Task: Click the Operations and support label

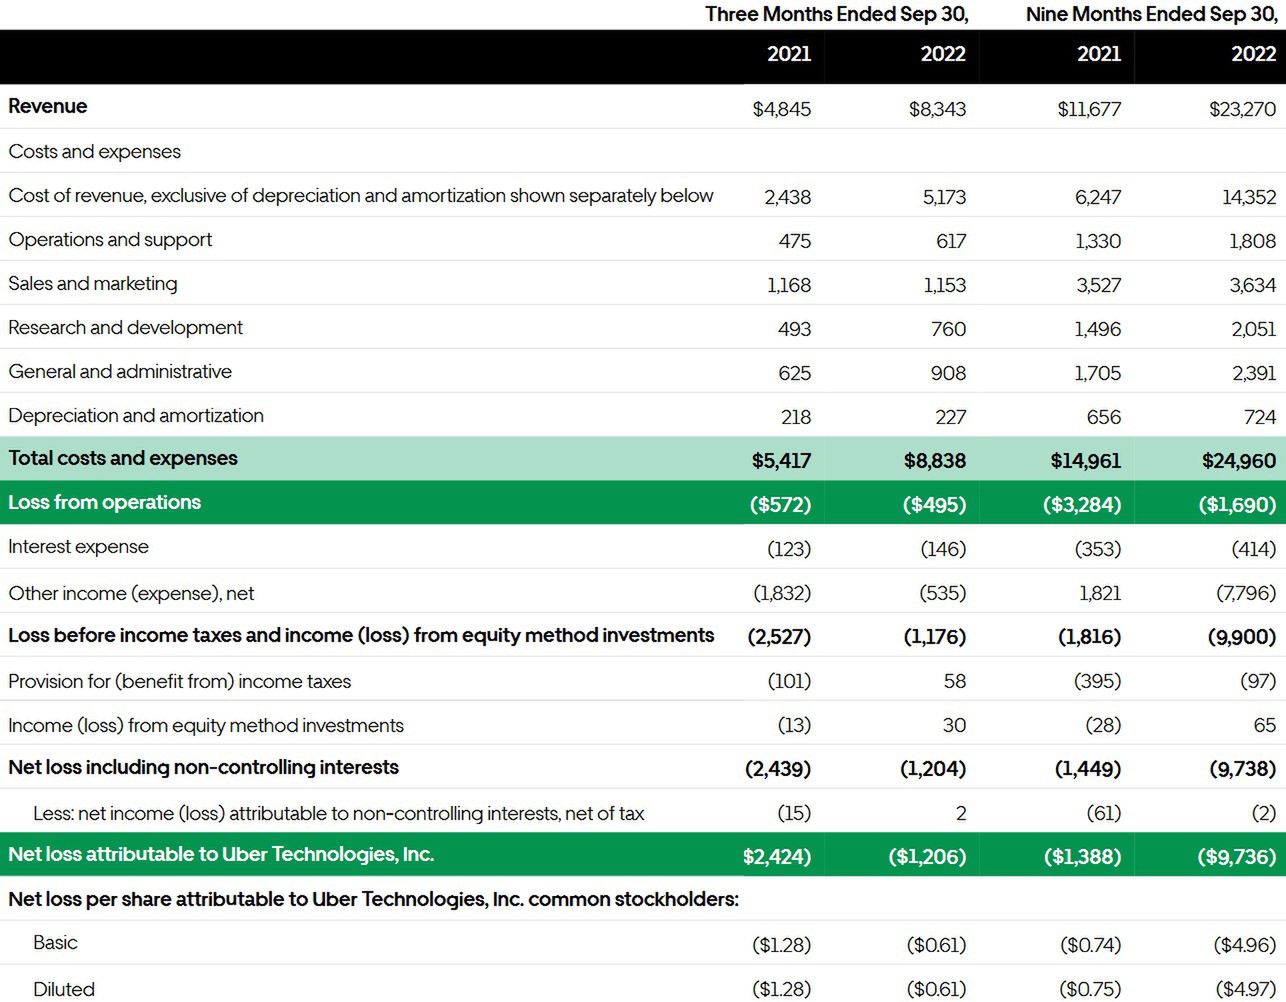Action: pyautogui.click(x=110, y=239)
